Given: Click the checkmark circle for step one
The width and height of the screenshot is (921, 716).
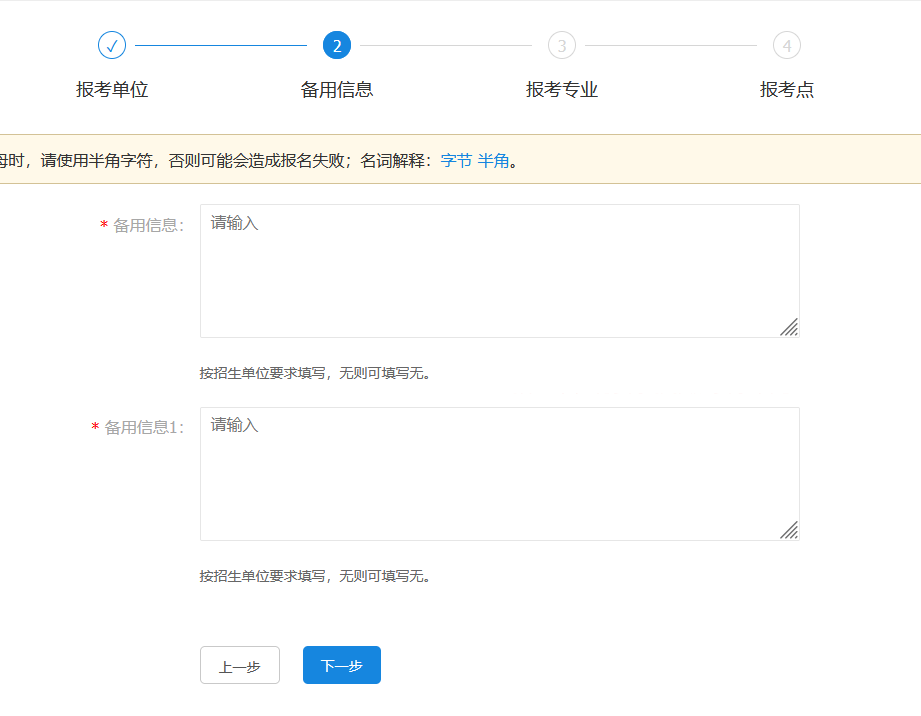Looking at the screenshot, I should [x=112, y=45].
